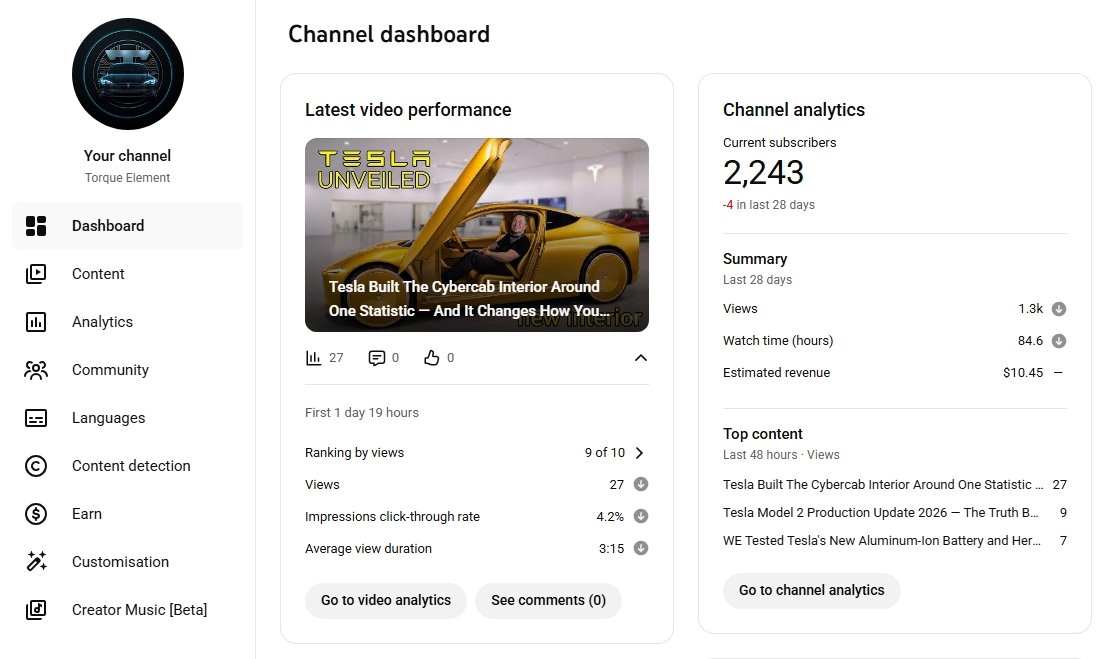Click the Go to video analytics button

pyautogui.click(x=386, y=601)
